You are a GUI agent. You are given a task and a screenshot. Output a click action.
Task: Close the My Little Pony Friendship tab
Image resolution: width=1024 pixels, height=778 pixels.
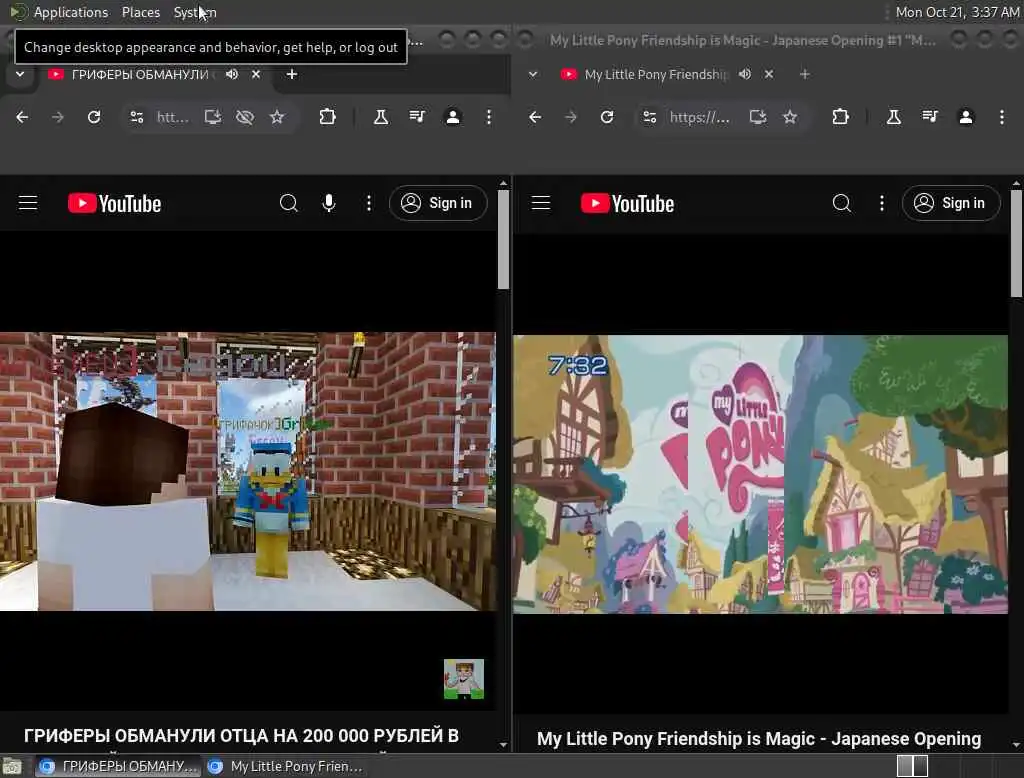pos(769,74)
